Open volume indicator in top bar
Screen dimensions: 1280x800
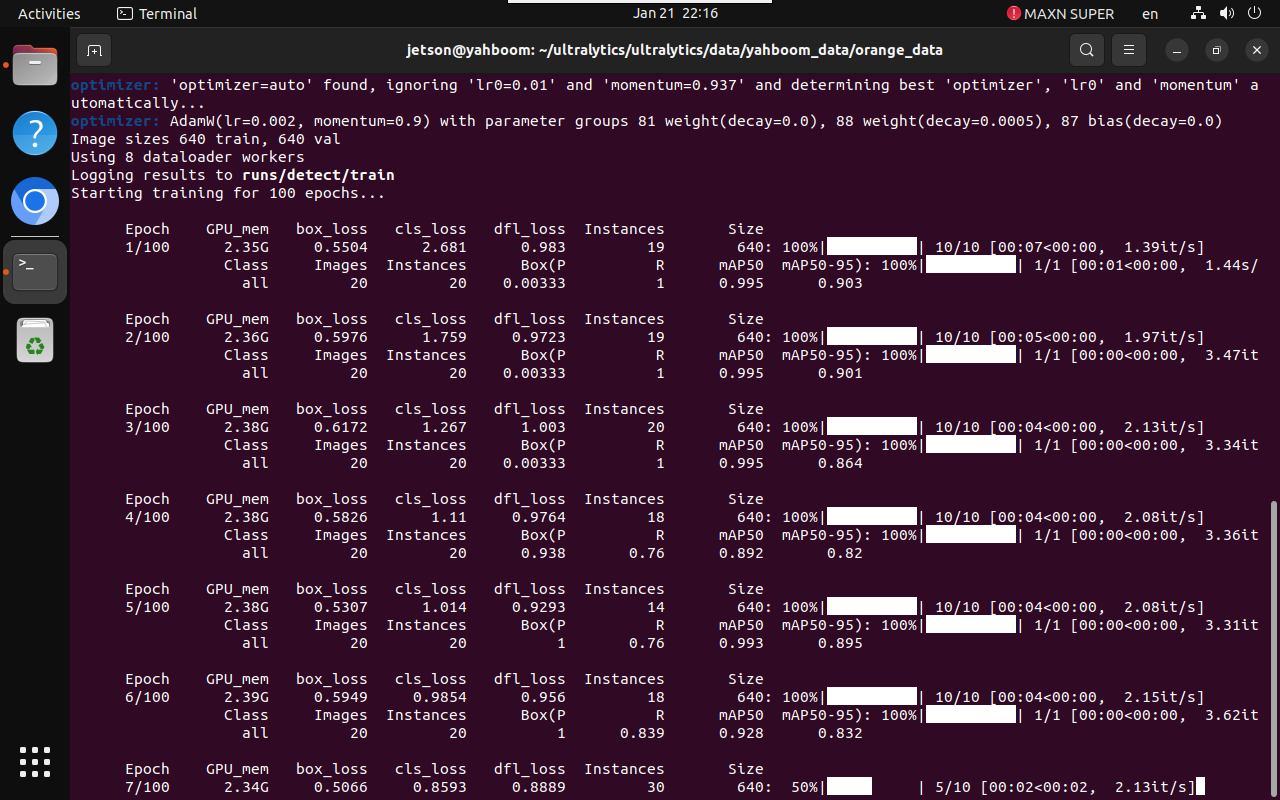point(1226,14)
